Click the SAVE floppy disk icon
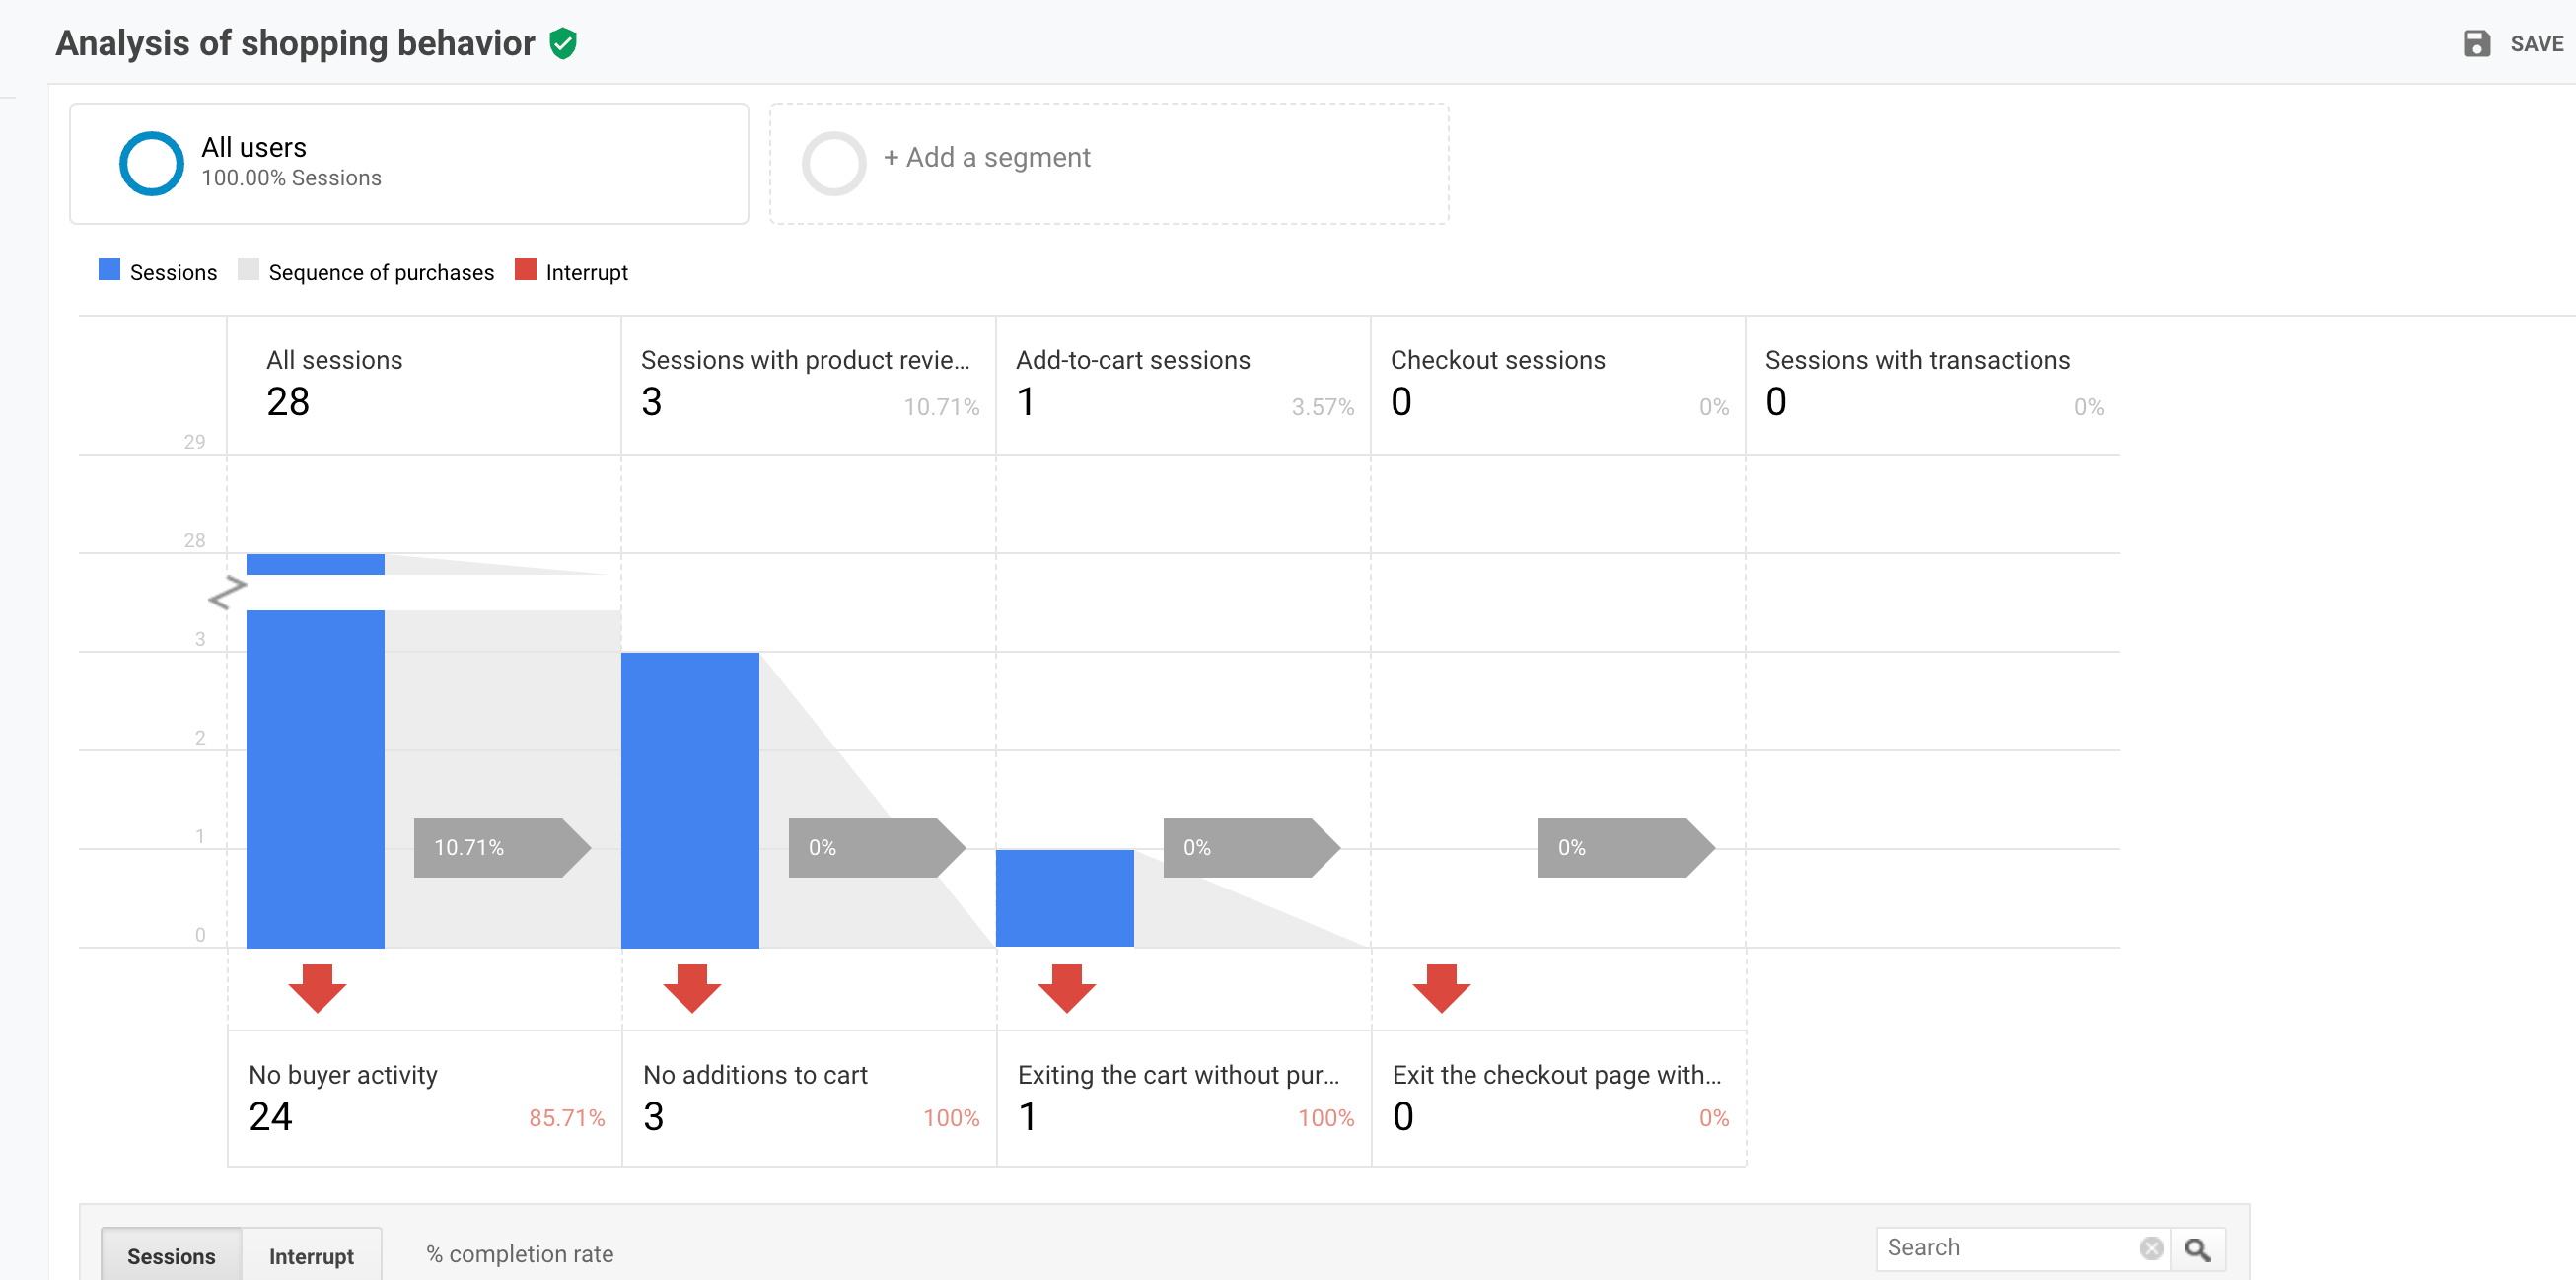 [2476, 44]
